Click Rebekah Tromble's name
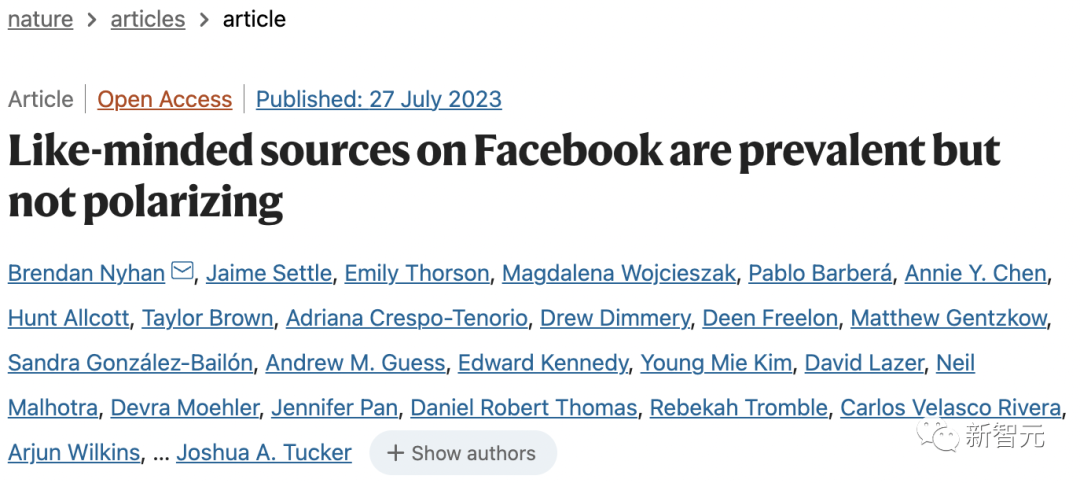1080x483 pixels. pos(738,408)
